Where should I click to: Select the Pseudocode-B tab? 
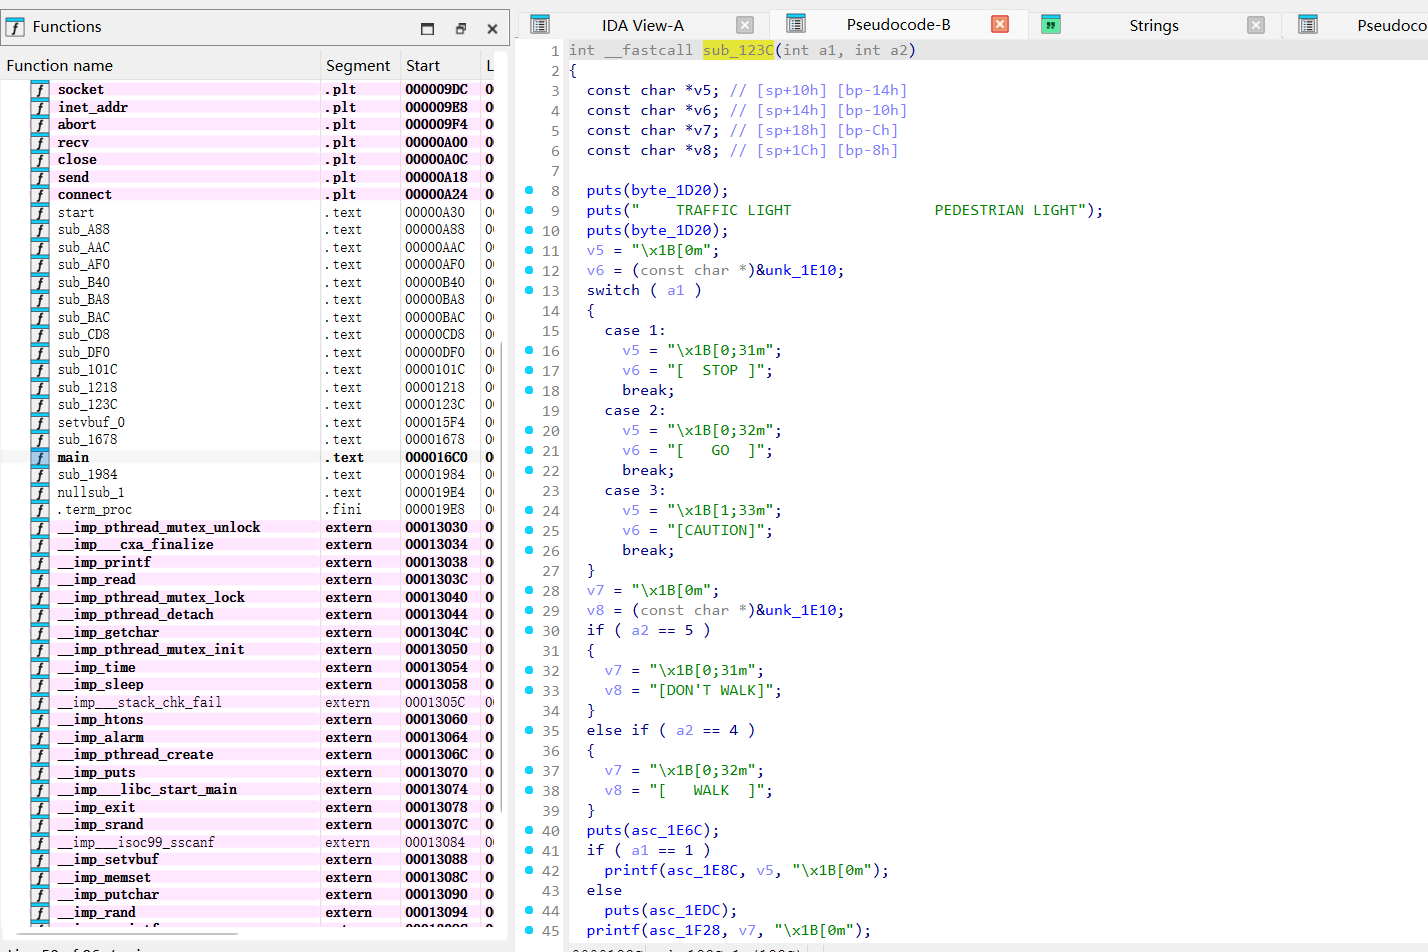tap(898, 24)
